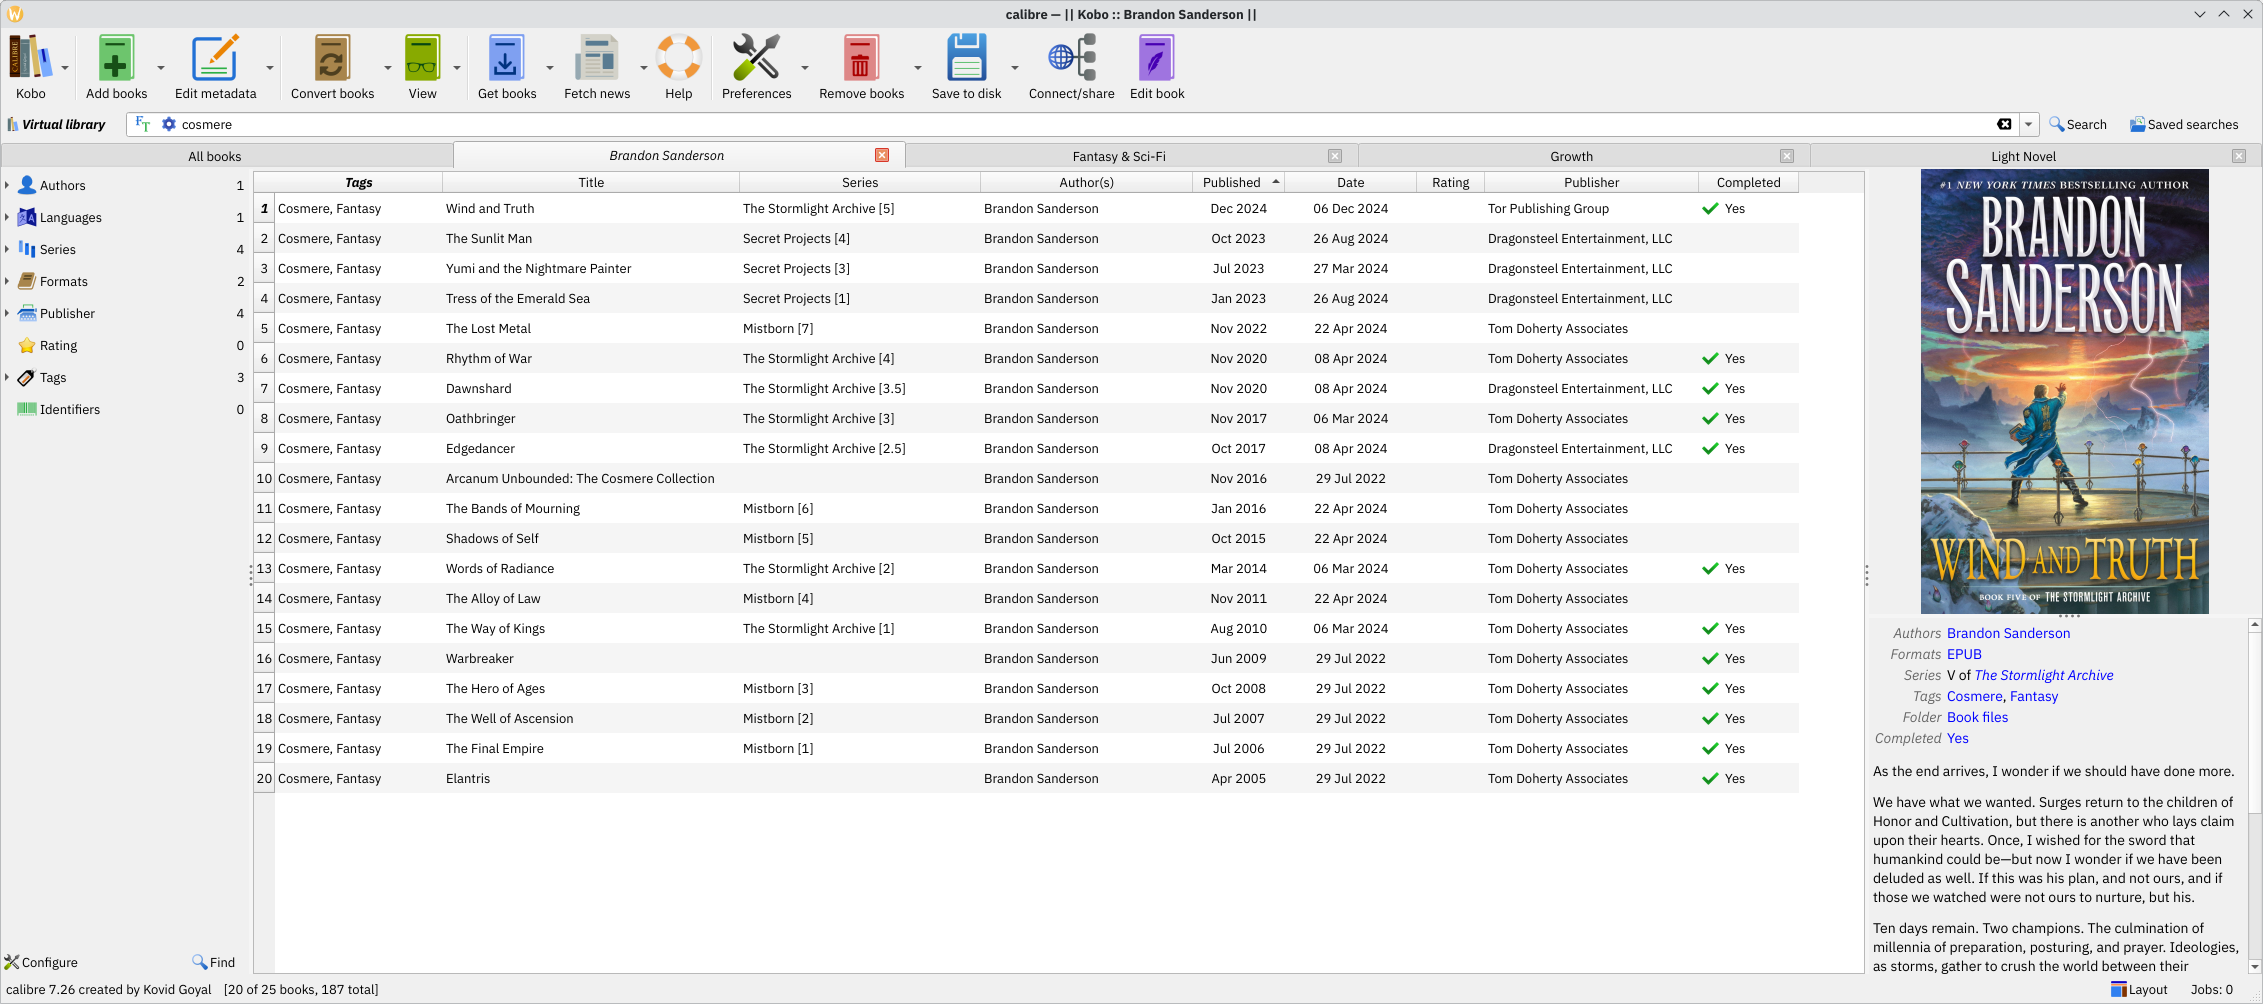Click the View book icon

(x=422, y=58)
